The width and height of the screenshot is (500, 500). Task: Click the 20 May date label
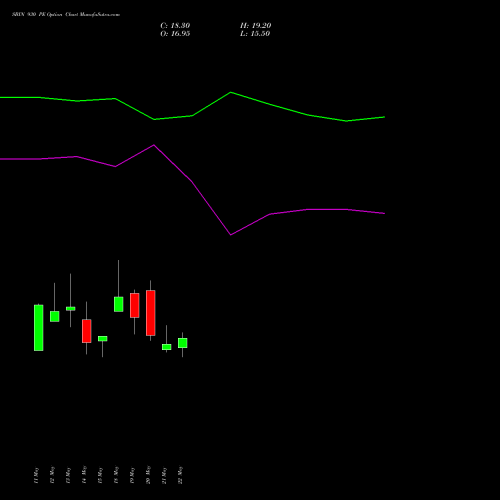[148, 475]
